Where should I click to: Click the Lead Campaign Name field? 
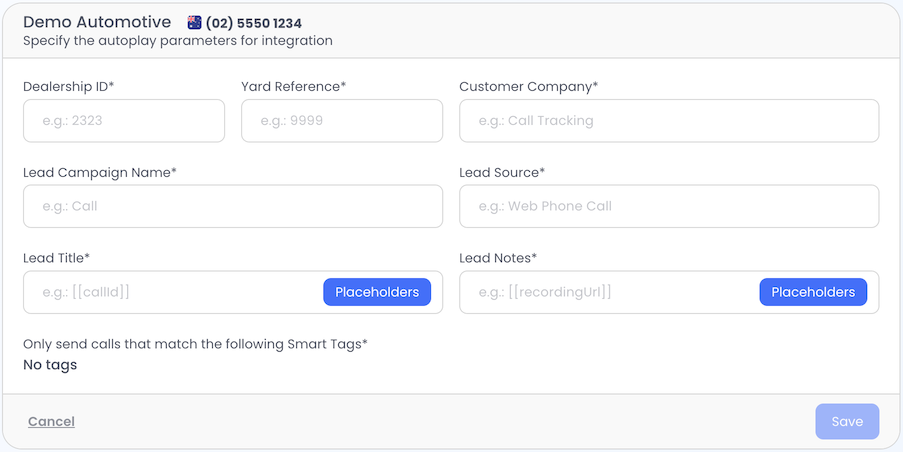tap(233, 206)
